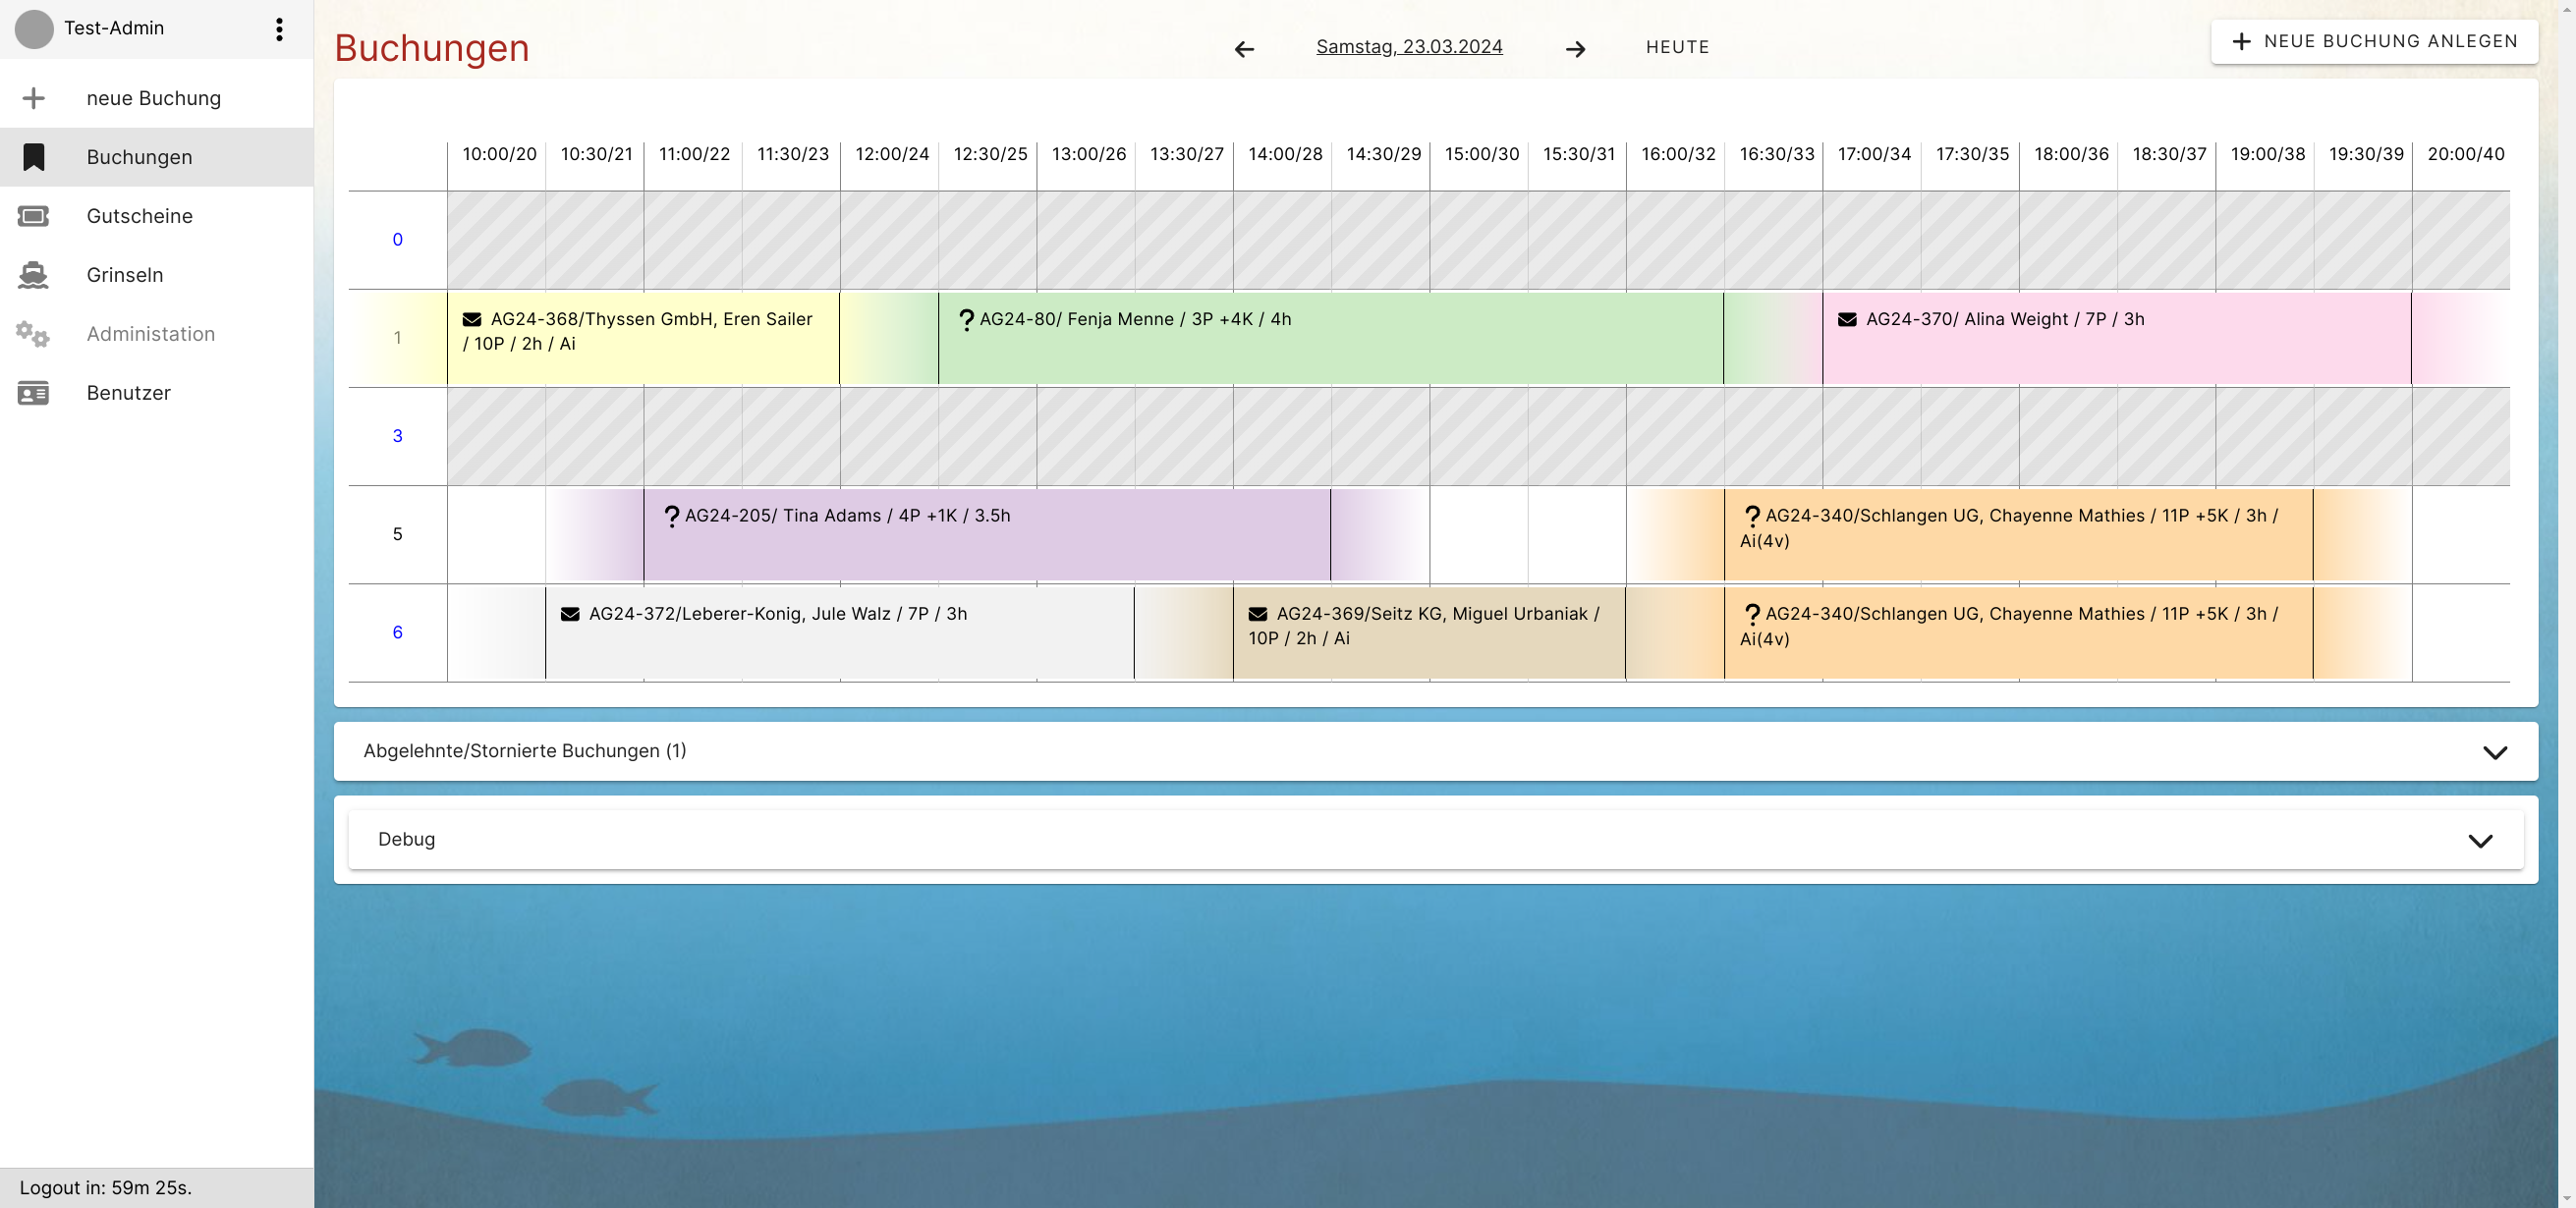The image size is (2576, 1208).
Task: Open the Benutzer menu item
Action: point(129,393)
